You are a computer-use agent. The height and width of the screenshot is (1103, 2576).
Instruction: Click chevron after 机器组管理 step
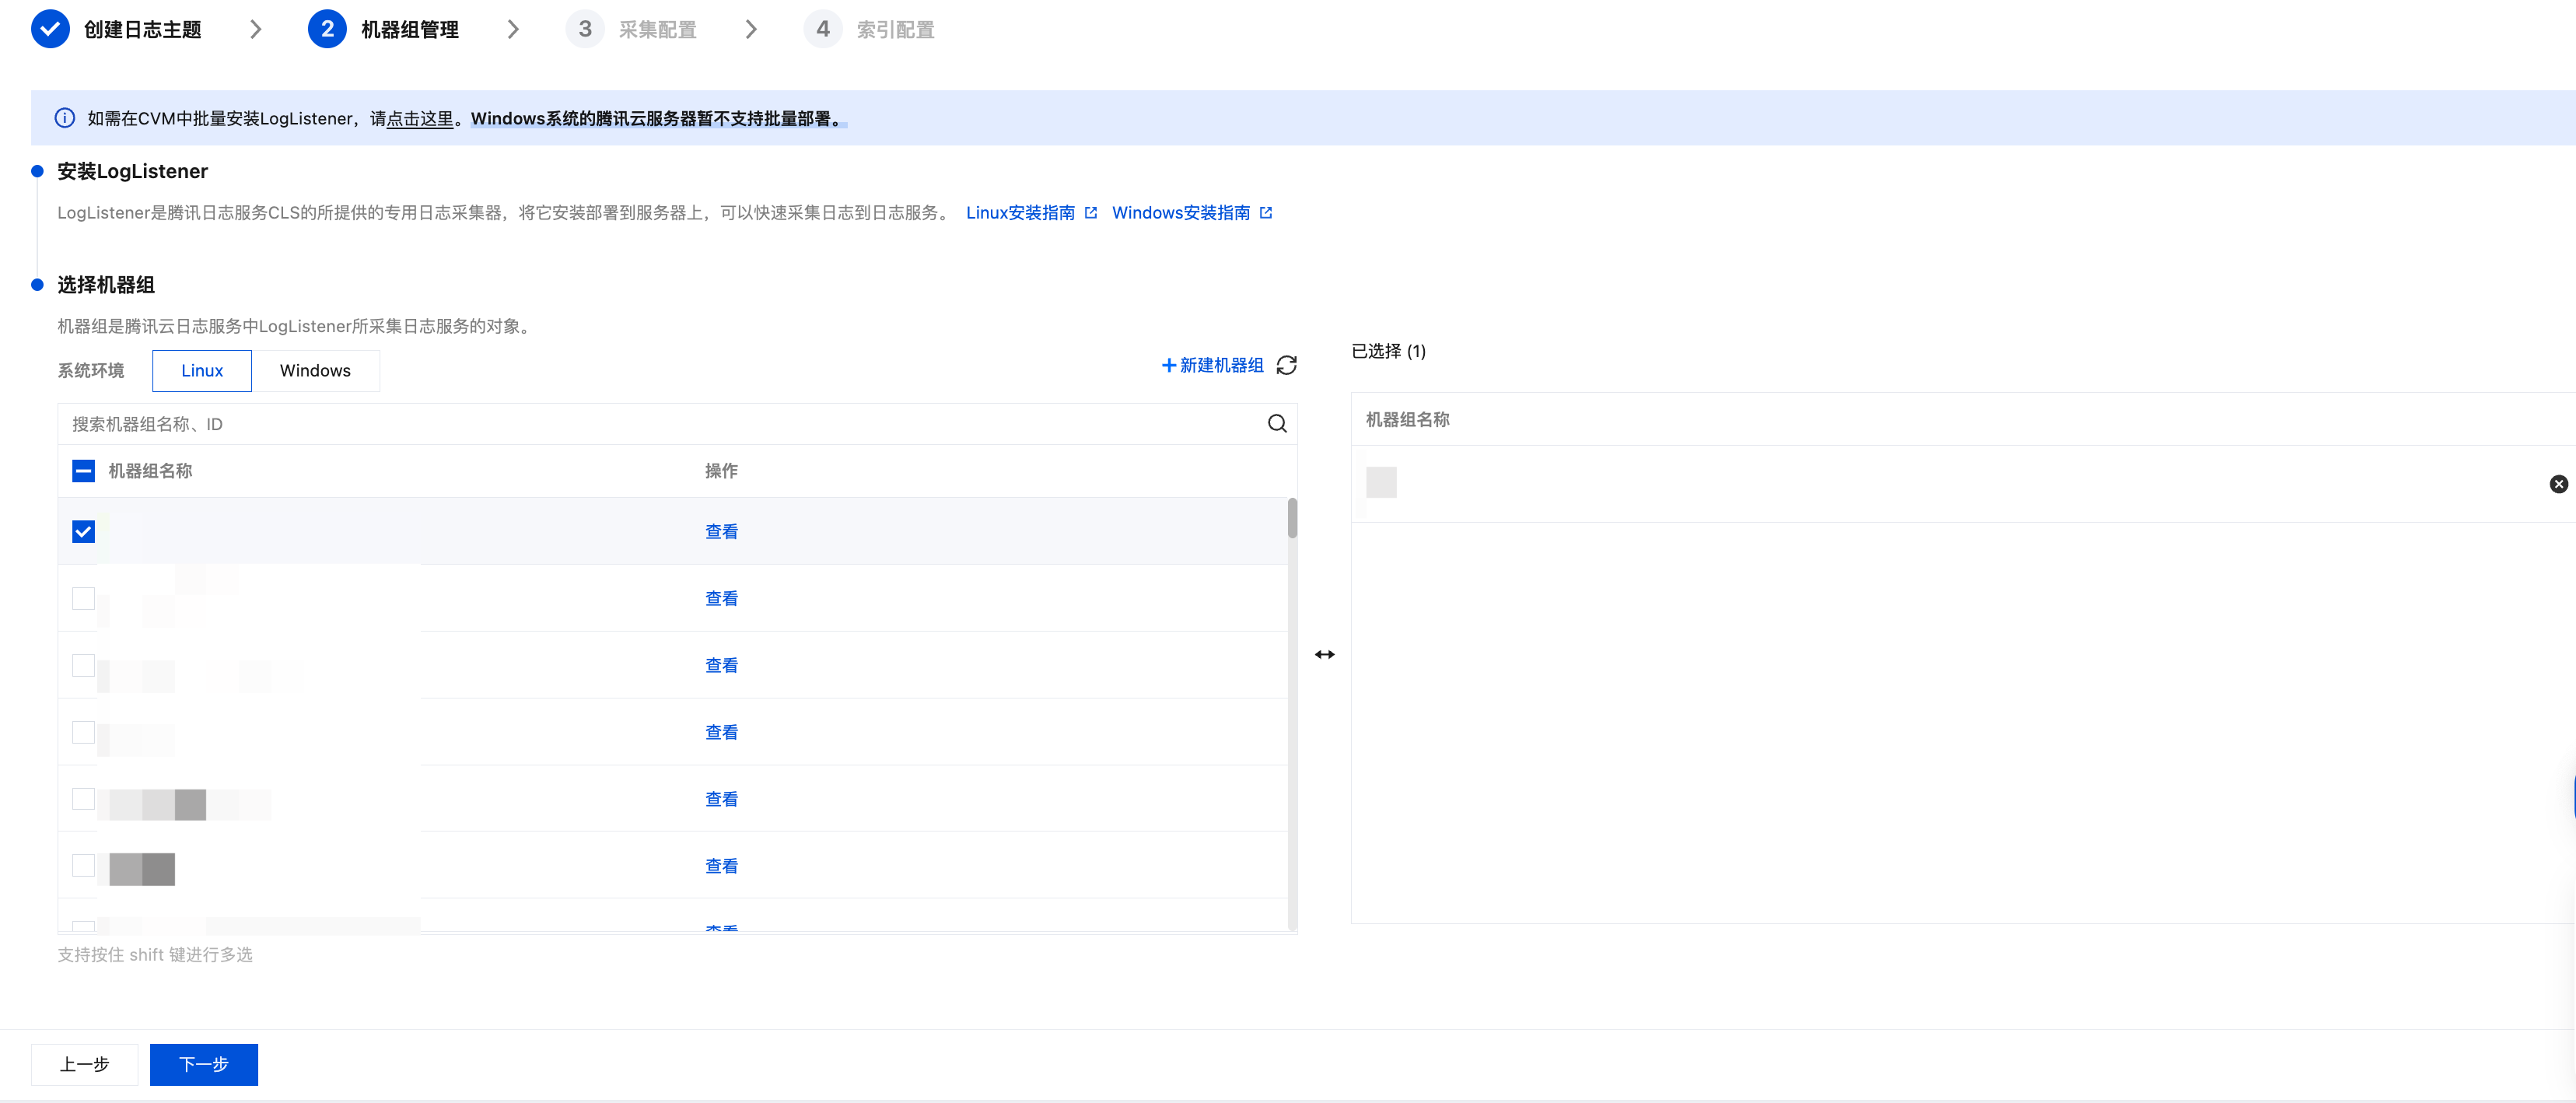click(513, 29)
